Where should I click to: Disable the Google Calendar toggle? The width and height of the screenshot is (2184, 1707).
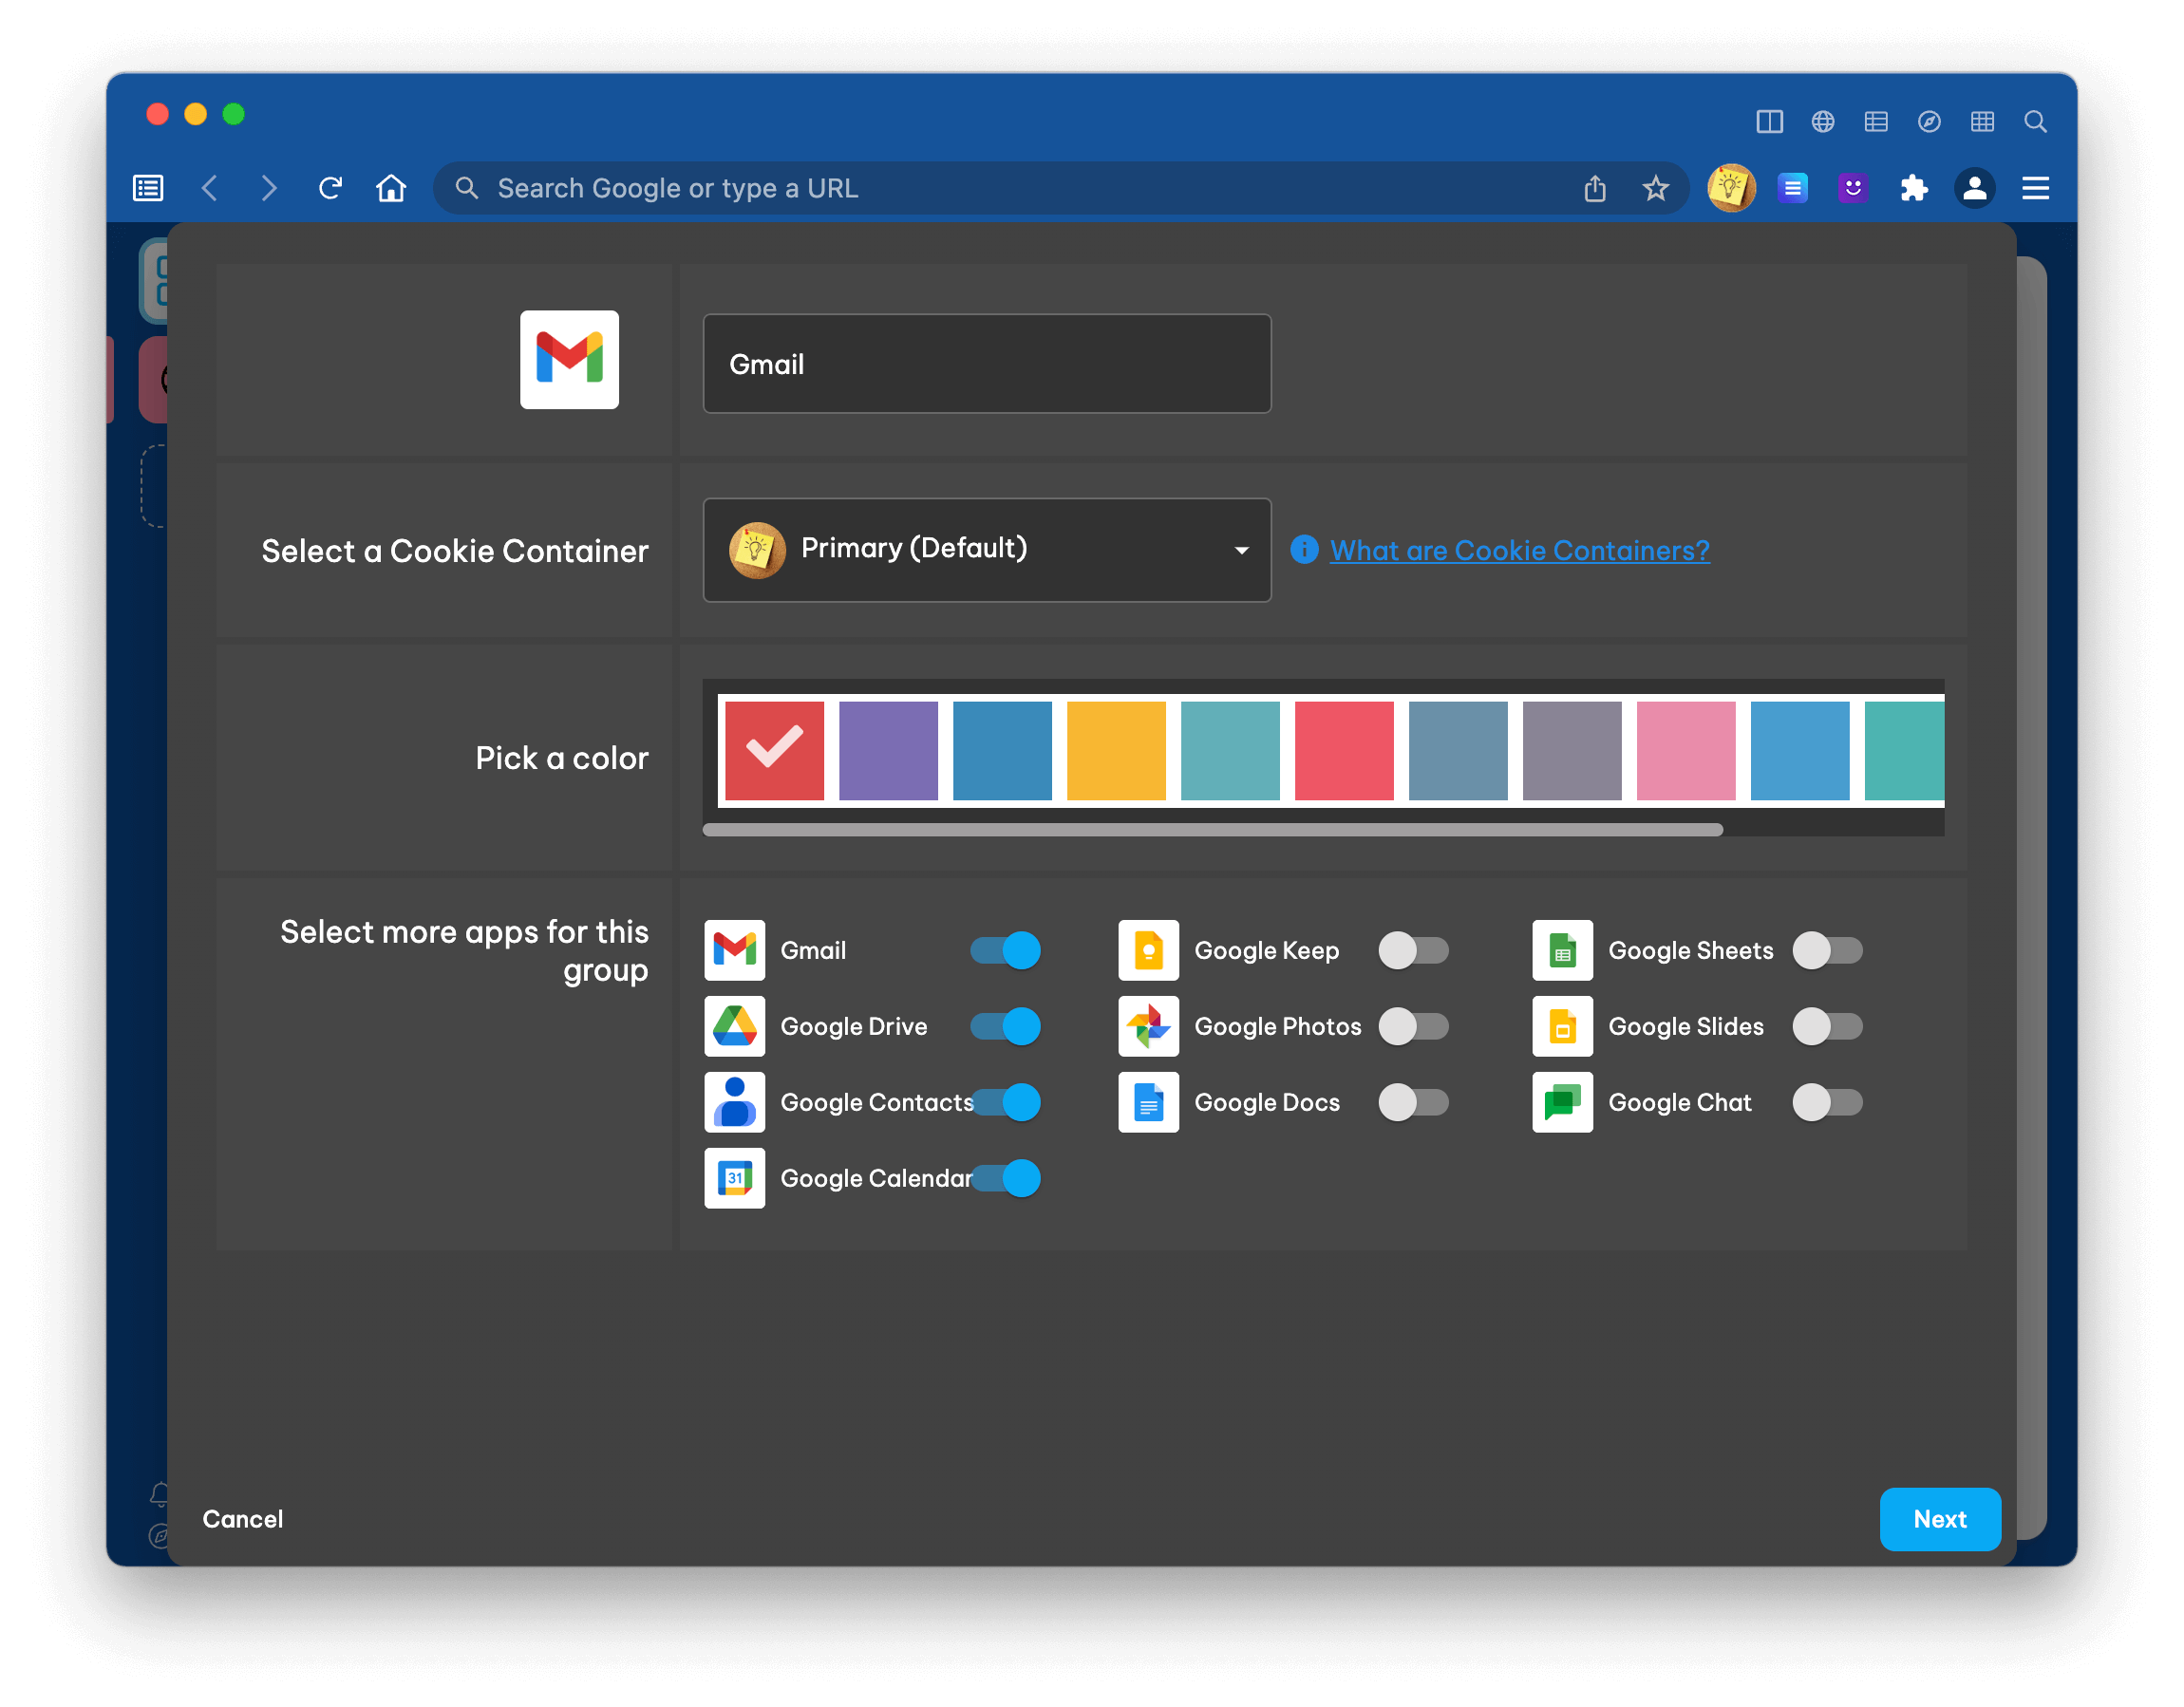point(1006,1178)
